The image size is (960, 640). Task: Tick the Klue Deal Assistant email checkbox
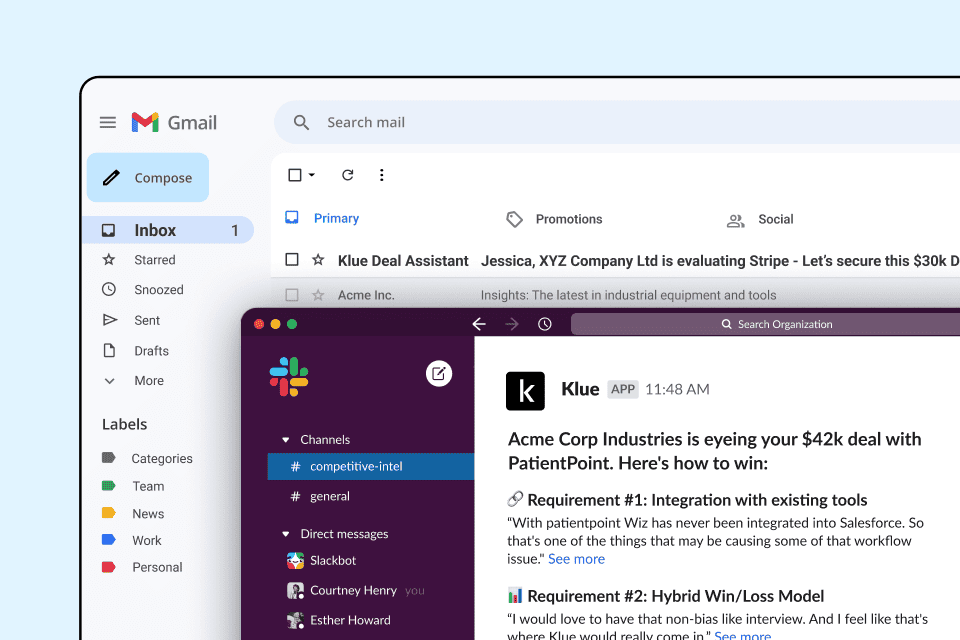tap(292, 260)
